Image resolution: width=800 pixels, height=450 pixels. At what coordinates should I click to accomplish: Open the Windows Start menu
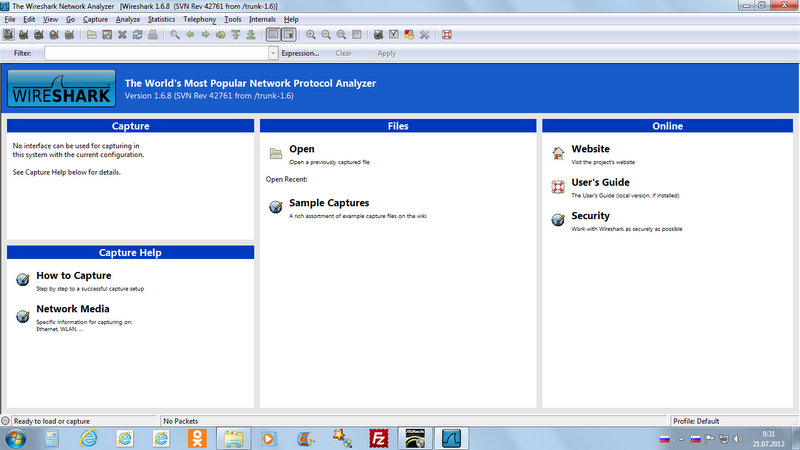[15, 439]
